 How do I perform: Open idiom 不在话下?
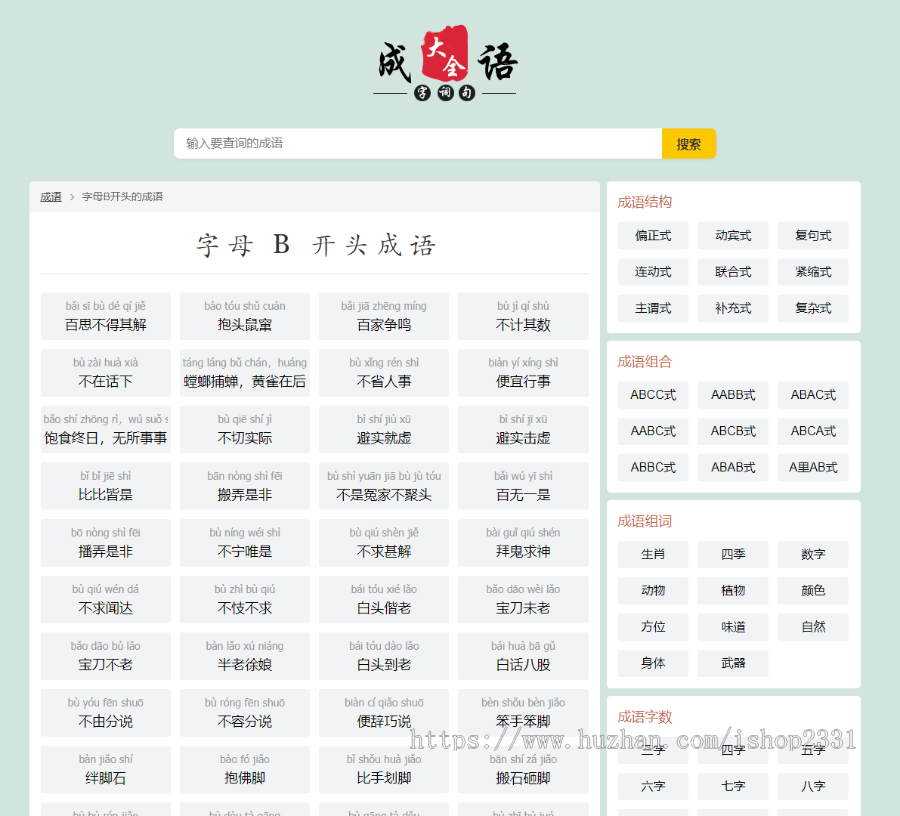pyautogui.click(x=106, y=373)
